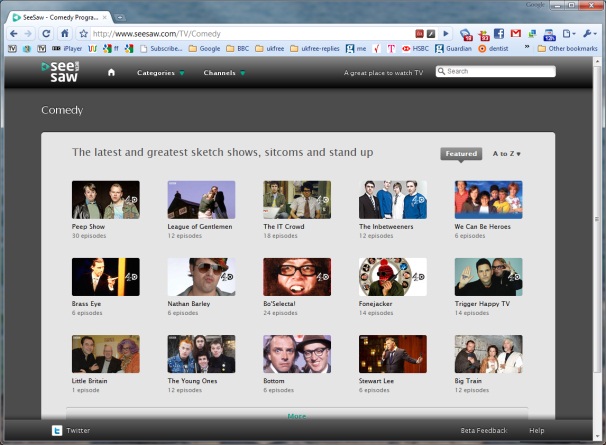606x445 pixels.
Task: Open the browser home page icon
Action: (x=65, y=34)
